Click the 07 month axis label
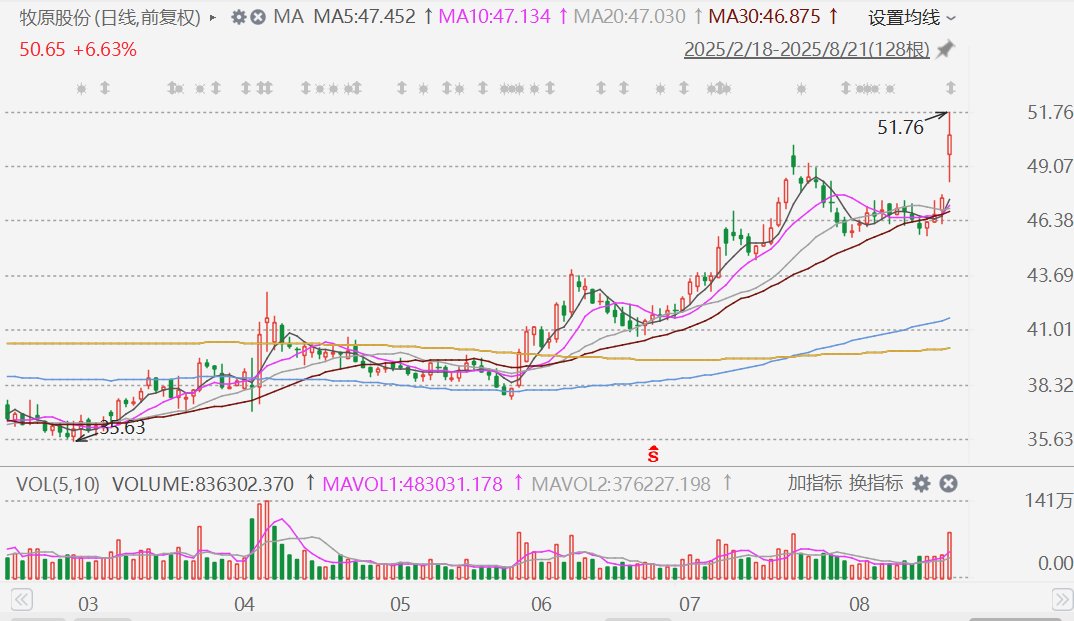The image size is (1074, 621). coord(690,604)
